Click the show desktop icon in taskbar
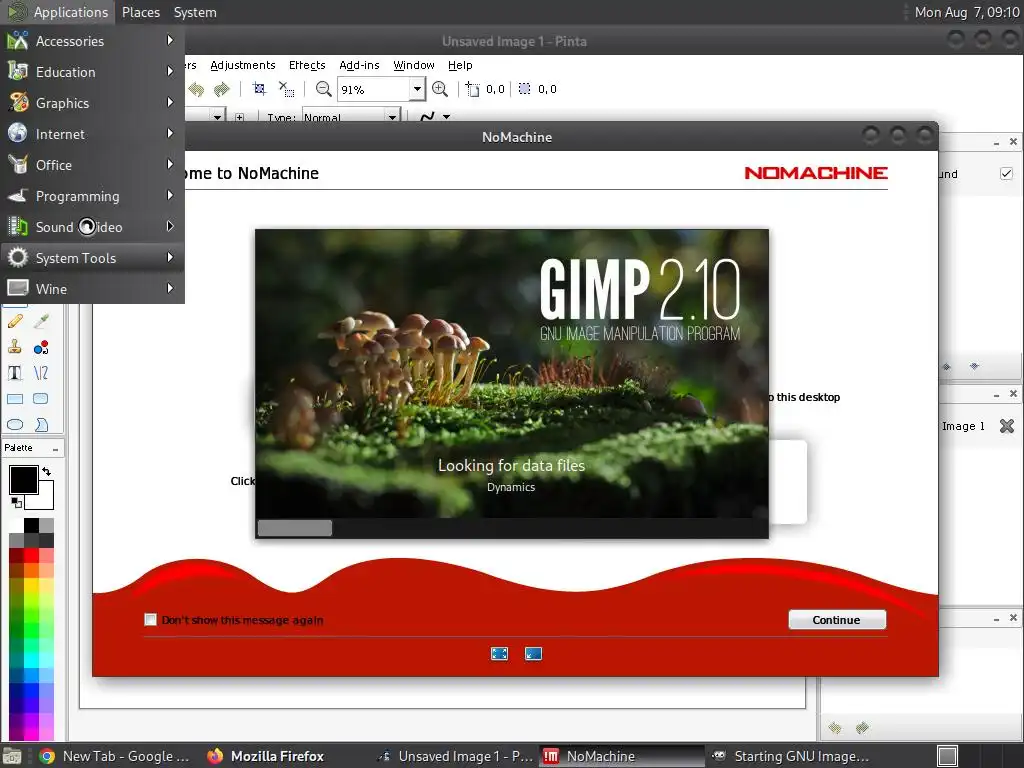The image size is (1024, 768). [12, 756]
